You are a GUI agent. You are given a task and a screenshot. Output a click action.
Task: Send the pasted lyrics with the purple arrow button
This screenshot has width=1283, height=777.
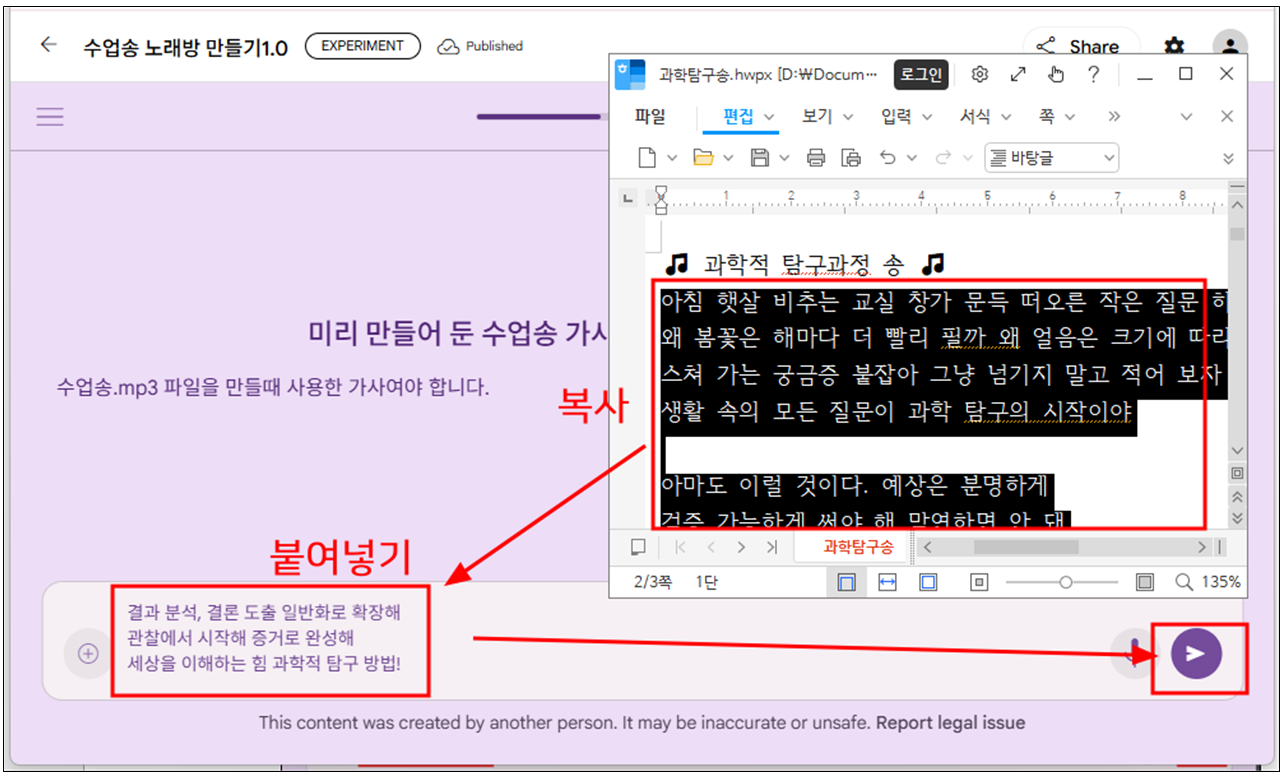1196,653
